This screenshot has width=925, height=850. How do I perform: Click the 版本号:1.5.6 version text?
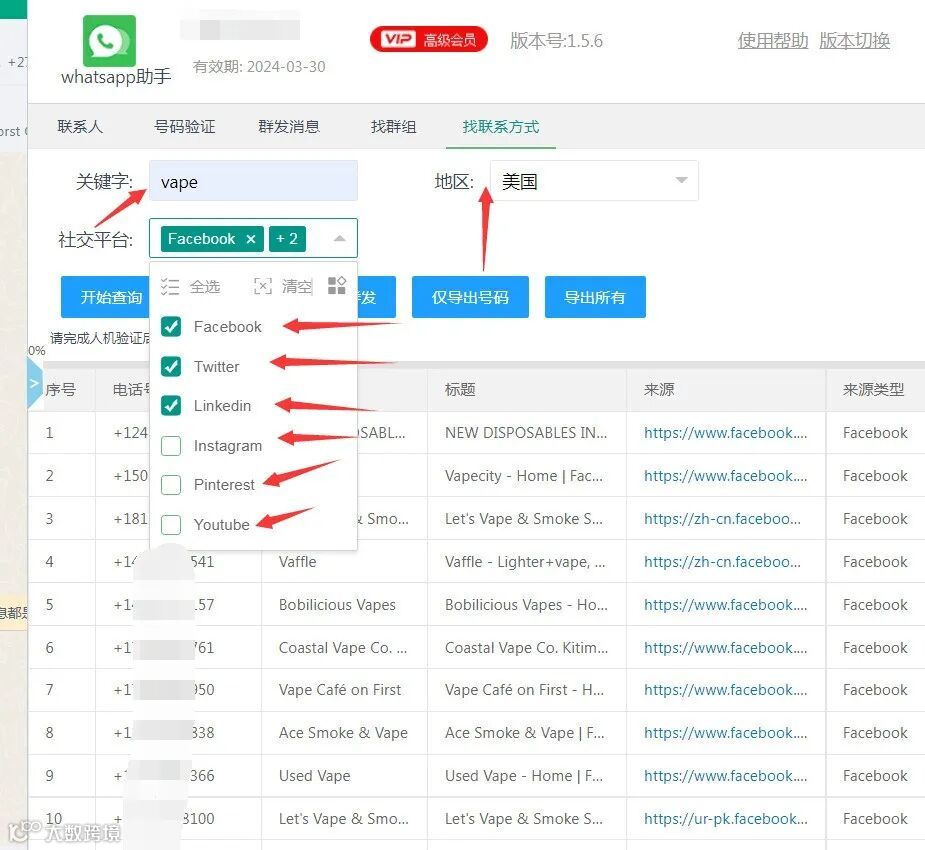(556, 40)
